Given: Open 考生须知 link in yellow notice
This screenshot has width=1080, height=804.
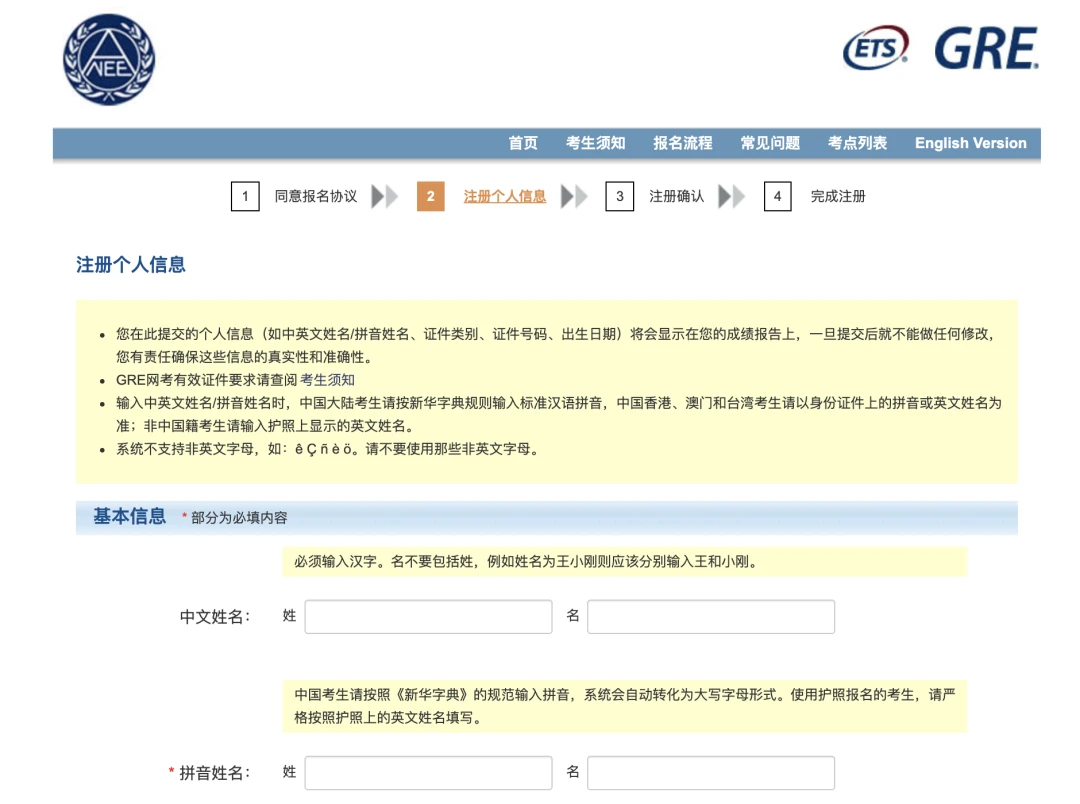Looking at the screenshot, I should [328, 380].
